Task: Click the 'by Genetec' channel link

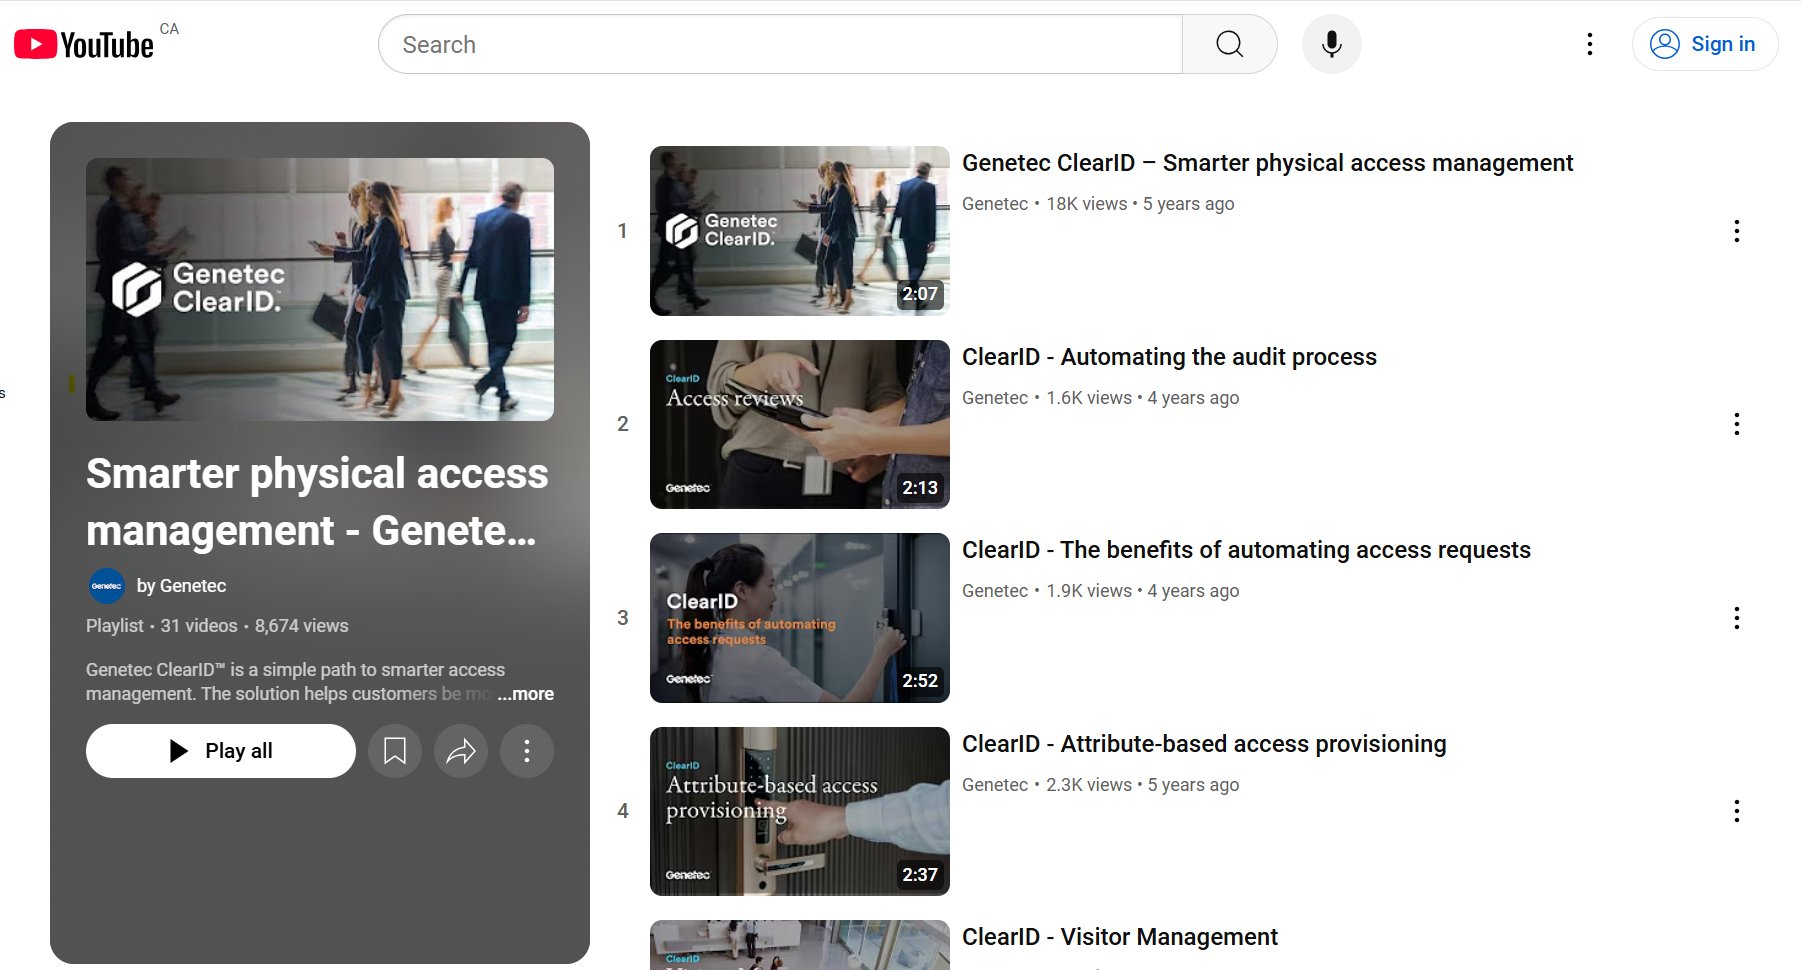Action: pos(181,586)
